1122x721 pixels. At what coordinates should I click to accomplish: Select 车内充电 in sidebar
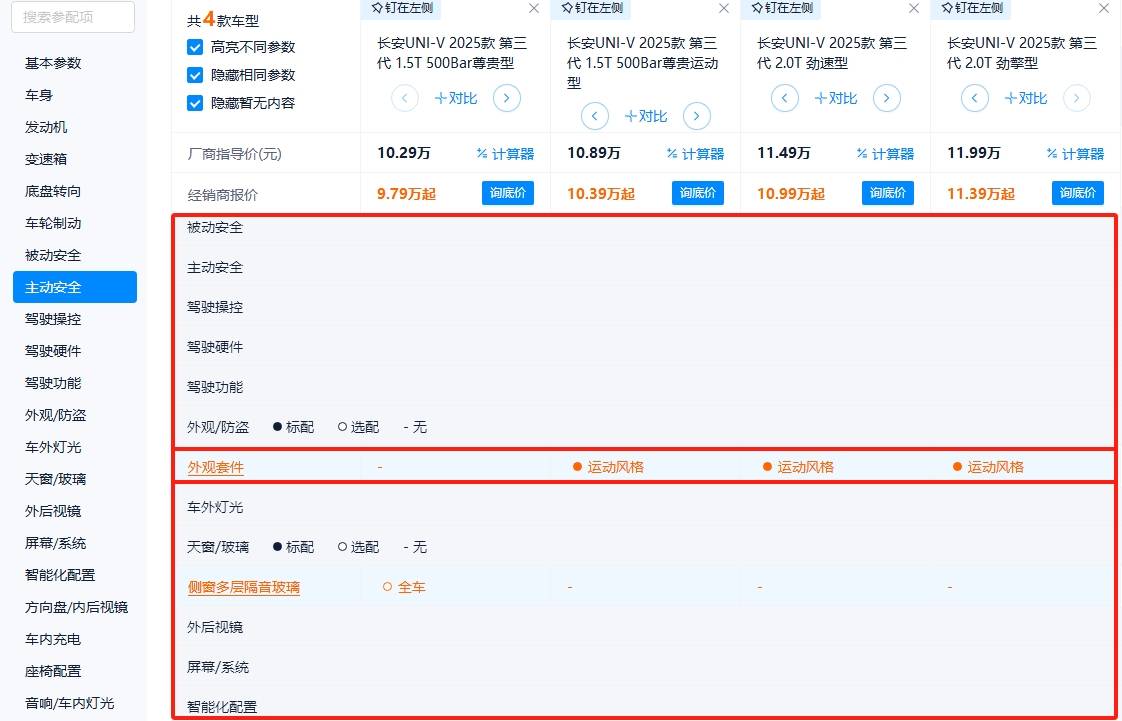(53, 639)
